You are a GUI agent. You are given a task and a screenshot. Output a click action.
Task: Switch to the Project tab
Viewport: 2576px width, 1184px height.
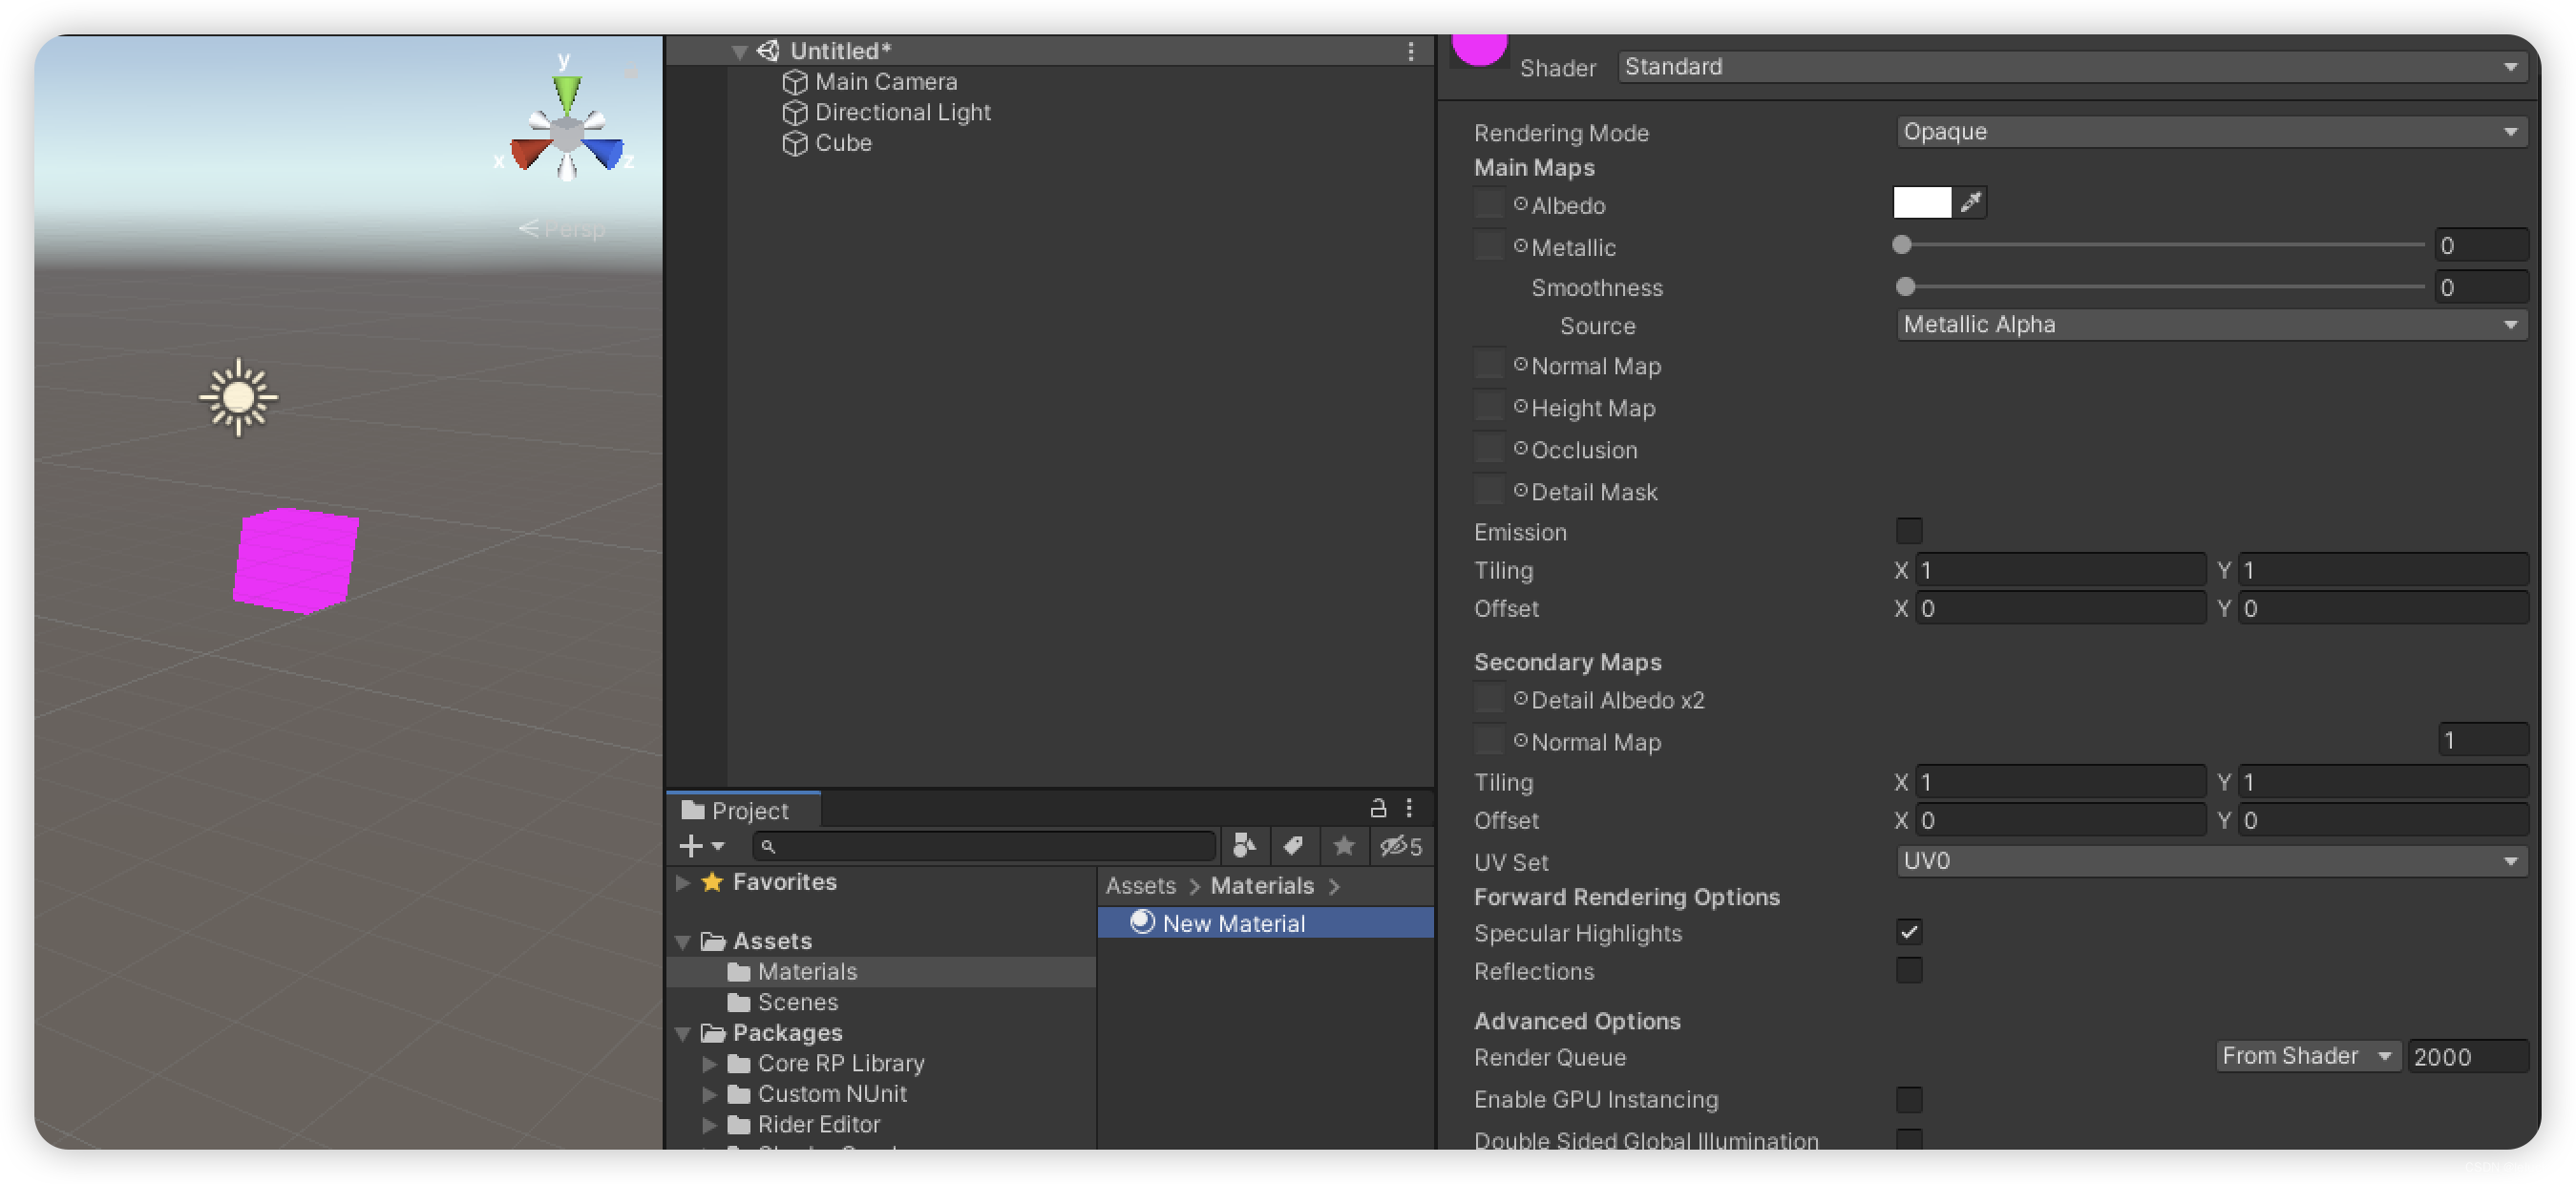click(749, 810)
